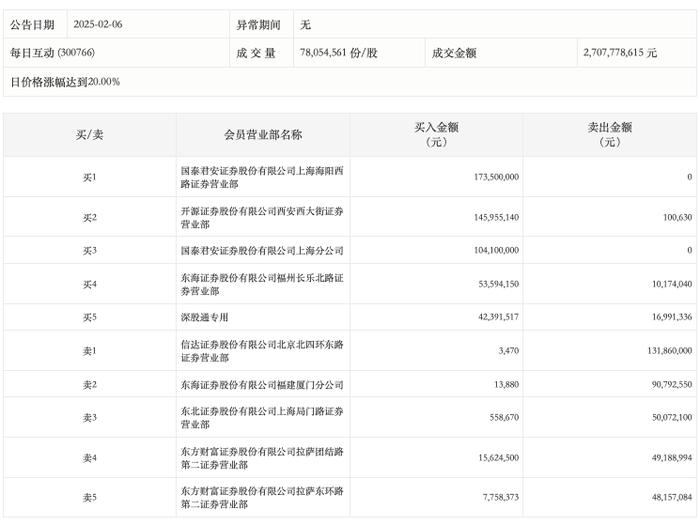The width and height of the screenshot is (700, 525).
Task: Click the 买入金额(元) column header
Action: (x=436, y=135)
